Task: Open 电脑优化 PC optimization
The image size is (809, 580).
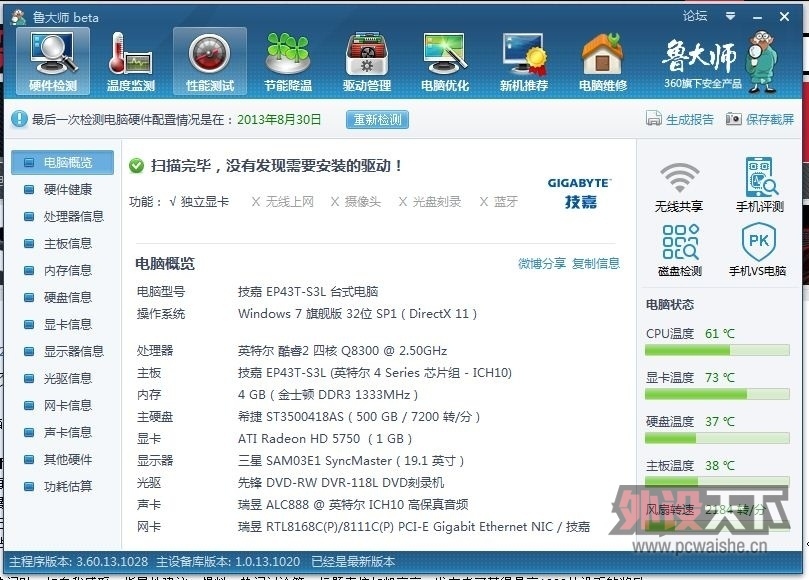Action: [x=445, y=61]
